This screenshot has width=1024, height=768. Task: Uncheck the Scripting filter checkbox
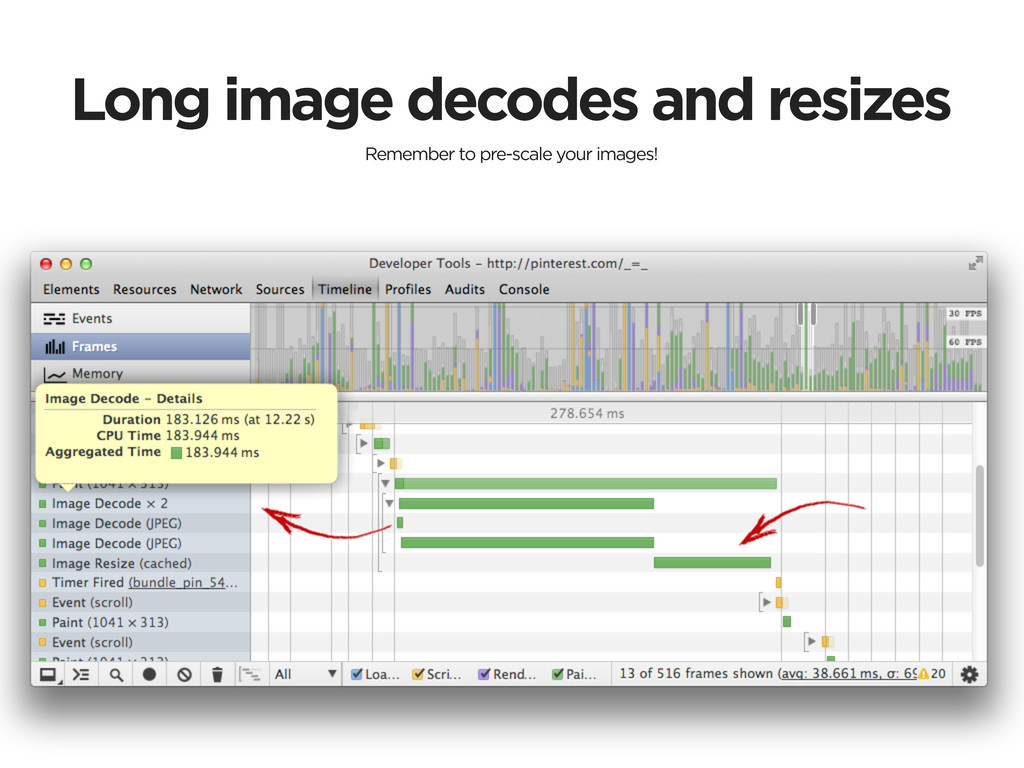[x=418, y=675]
